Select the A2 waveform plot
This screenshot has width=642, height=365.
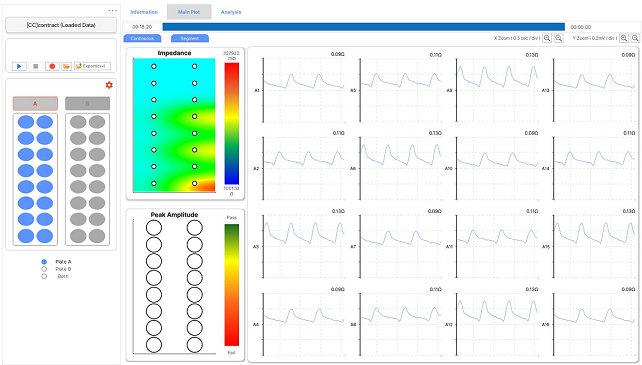[304, 168]
